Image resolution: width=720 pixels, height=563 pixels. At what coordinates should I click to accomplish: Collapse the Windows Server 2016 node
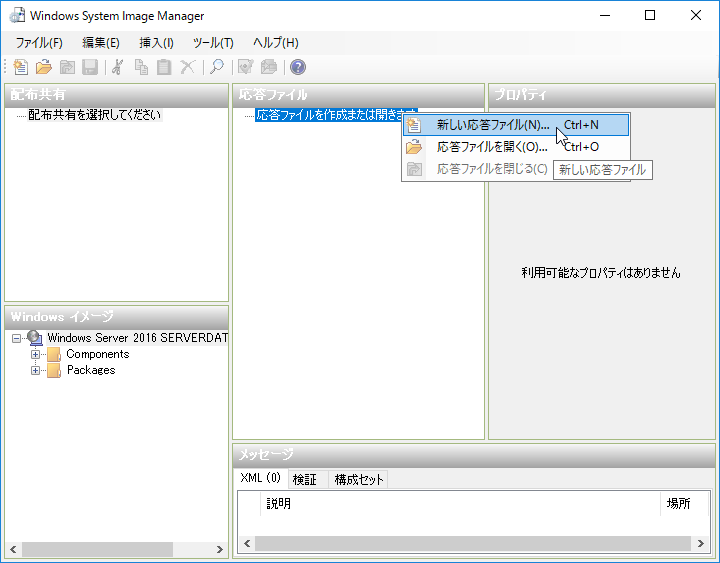pos(17,338)
